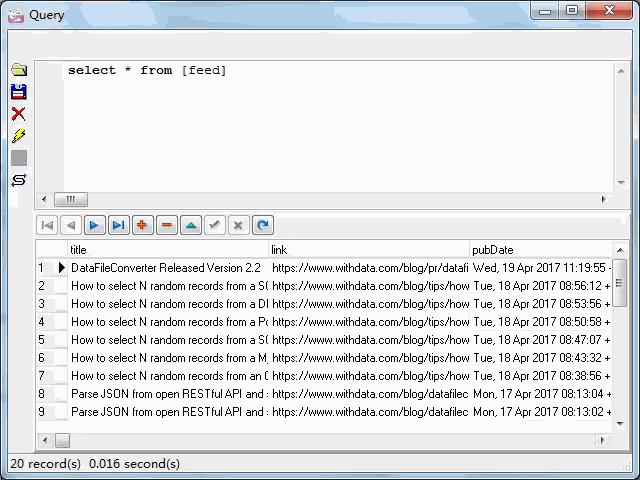Execute query with lightning bolt icon
This screenshot has height=480, width=640.
pyautogui.click(x=19, y=136)
